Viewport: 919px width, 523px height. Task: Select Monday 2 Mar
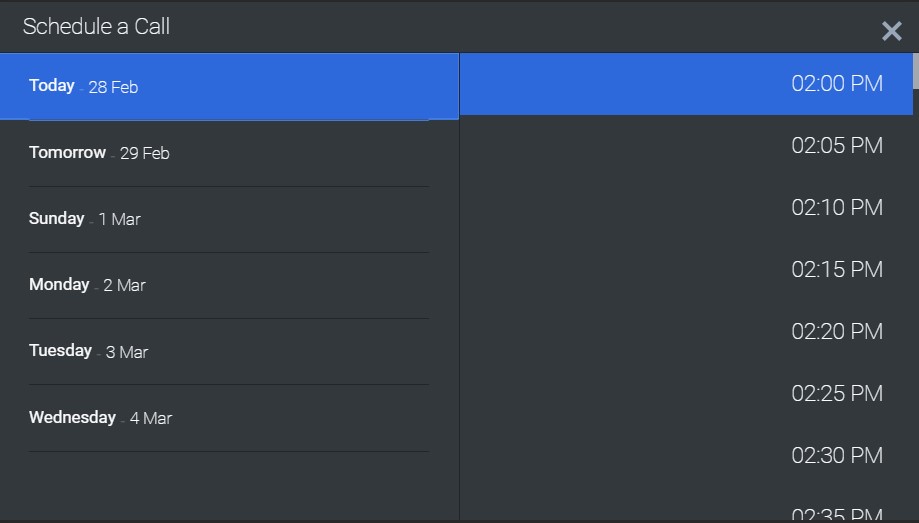pos(229,285)
